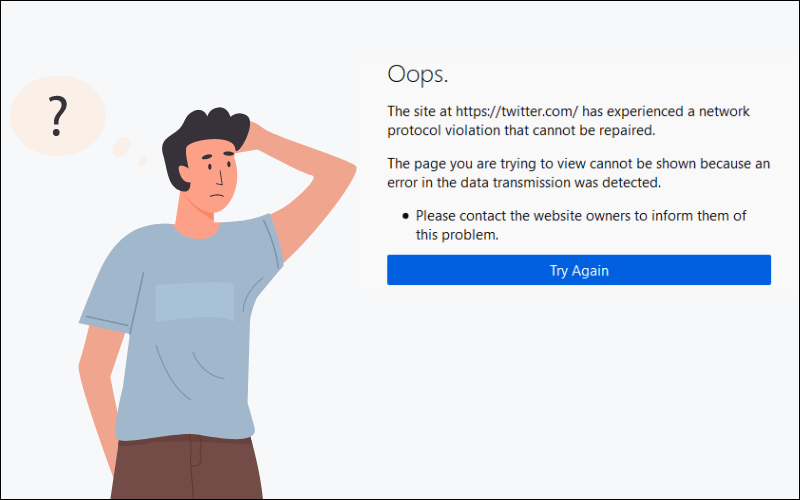800x500 pixels.
Task: Click the hand scratching the man's head
Action: click(254, 135)
